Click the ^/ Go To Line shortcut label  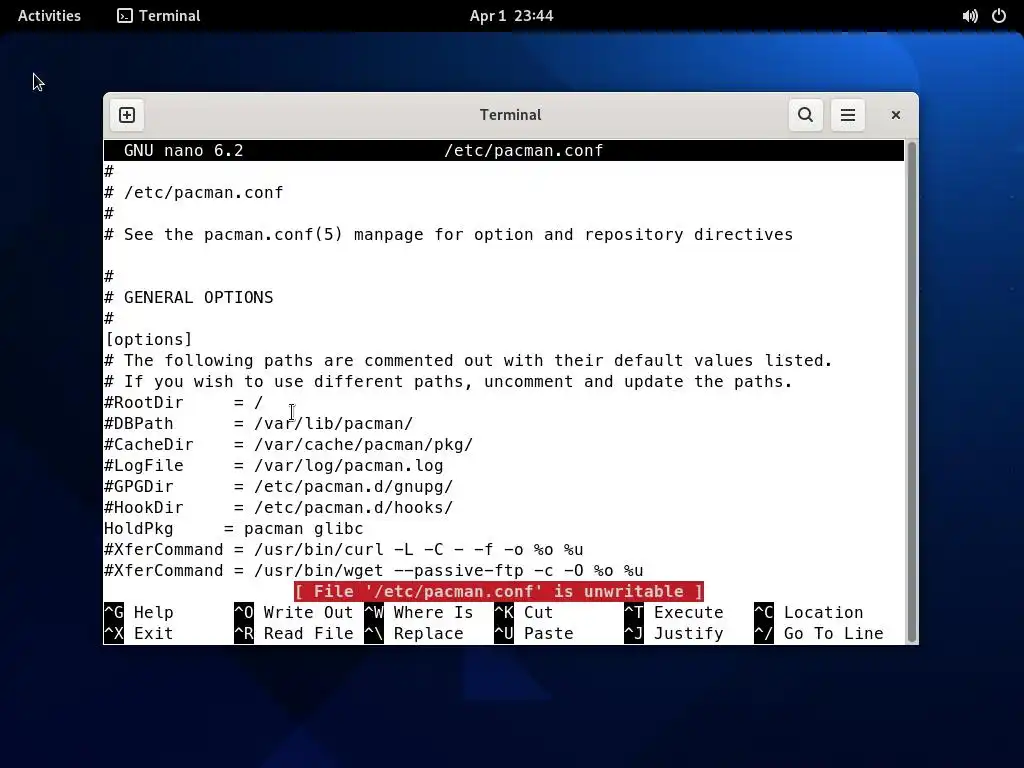(x=819, y=633)
